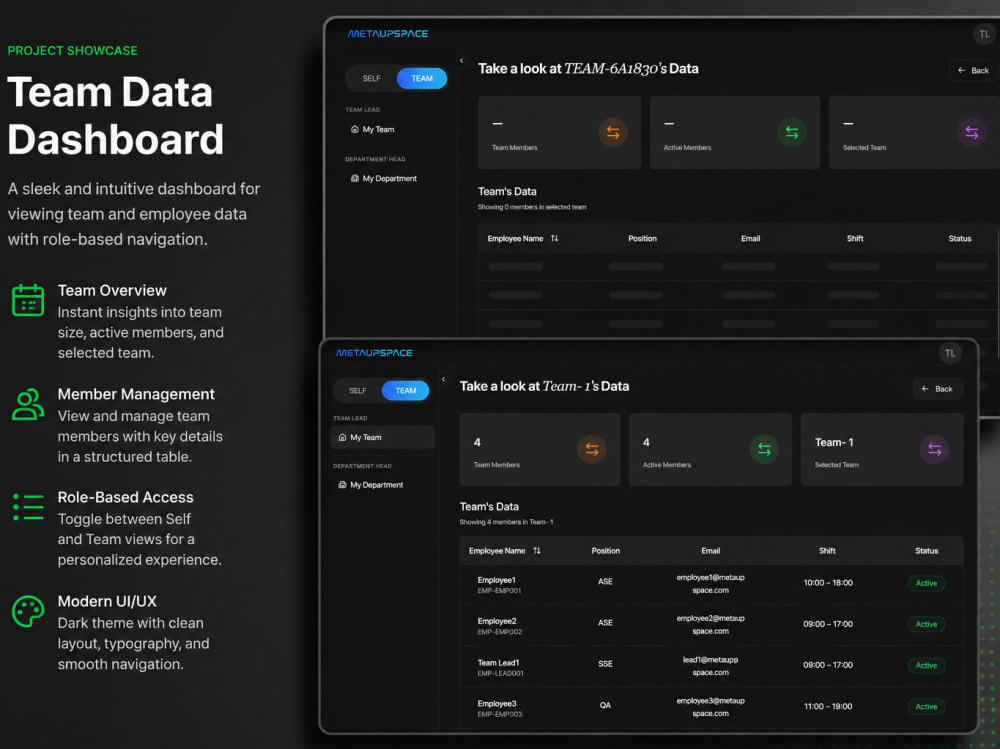Click the Team Overview calendar icon
This screenshot has height=749, width=1000.
click(28, 300)
